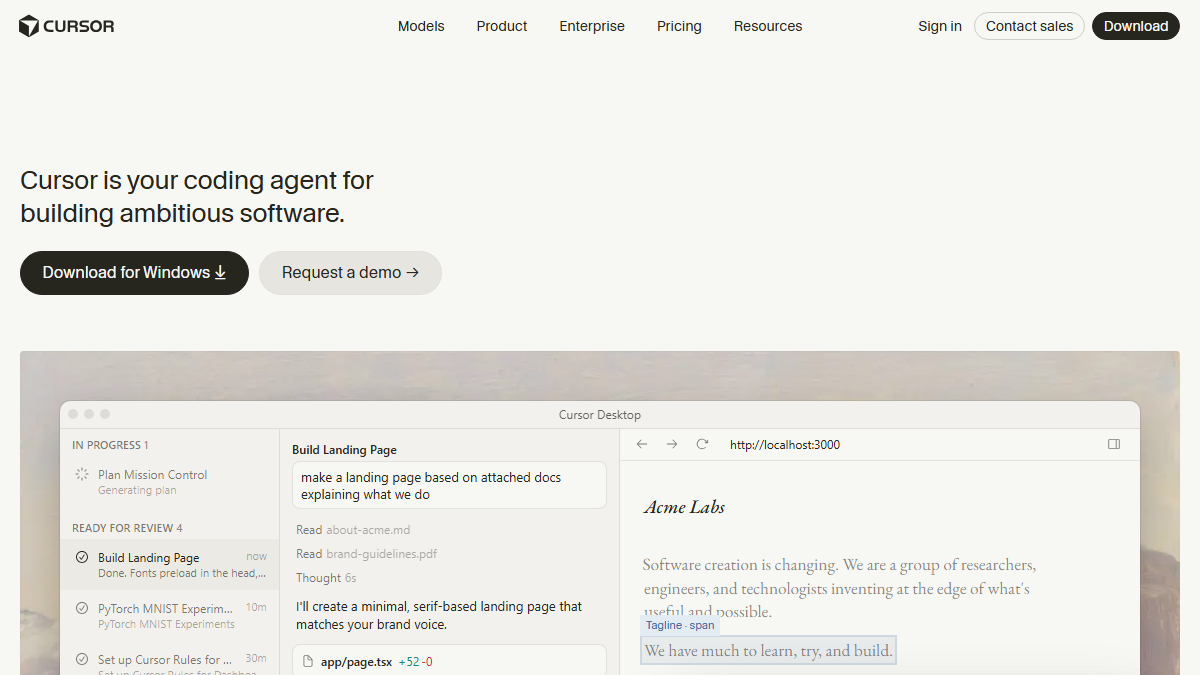Click the PyTorch MNIST checkmark icon
Viewport: 1200px width, 675px height.
(x=82, y=608)
